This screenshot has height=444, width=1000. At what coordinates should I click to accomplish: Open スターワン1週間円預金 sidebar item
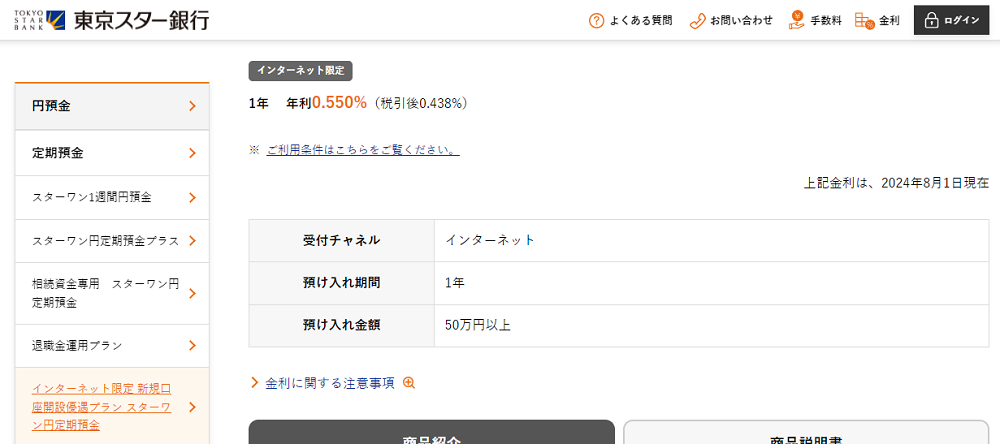tap(112, 198)
